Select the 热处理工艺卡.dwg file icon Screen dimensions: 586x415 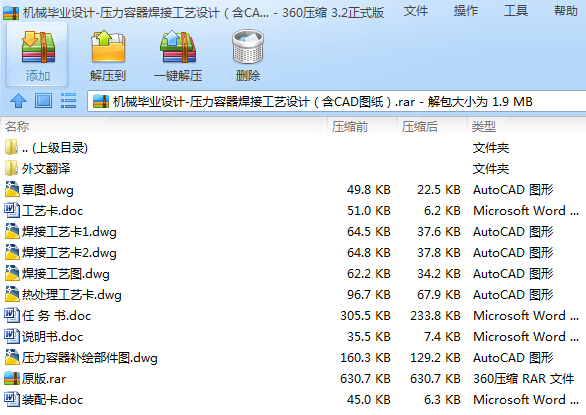click(x=12, y=294)
